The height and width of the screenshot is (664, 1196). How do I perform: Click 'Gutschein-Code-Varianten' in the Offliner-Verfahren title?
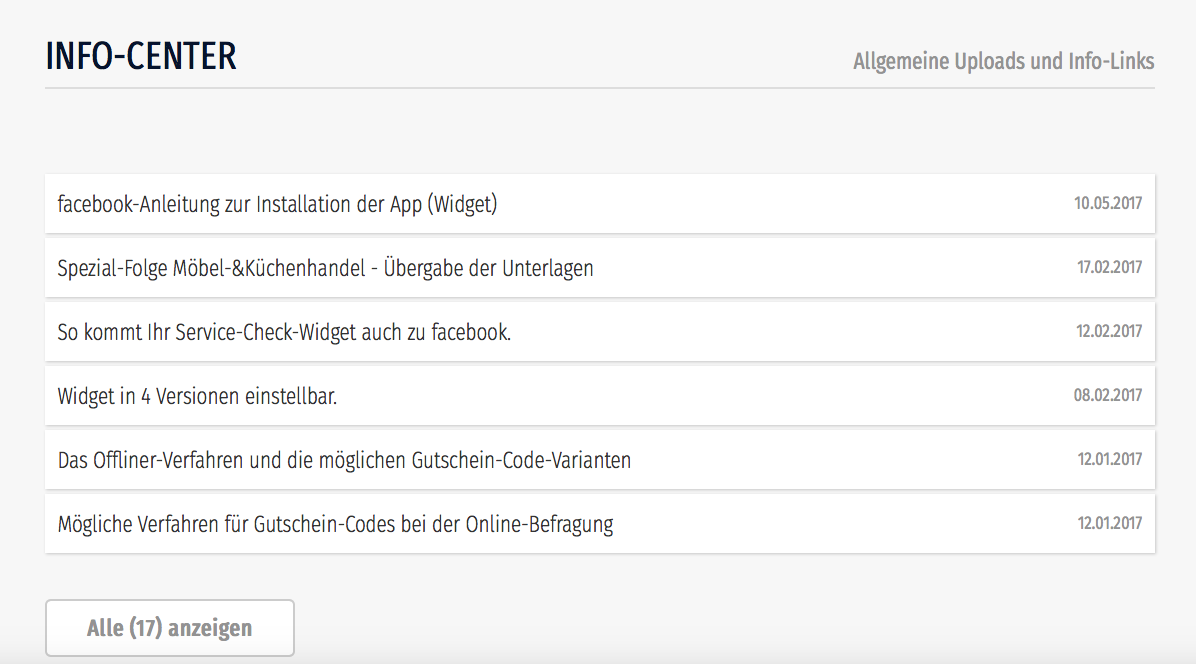(x=521, y=460)
